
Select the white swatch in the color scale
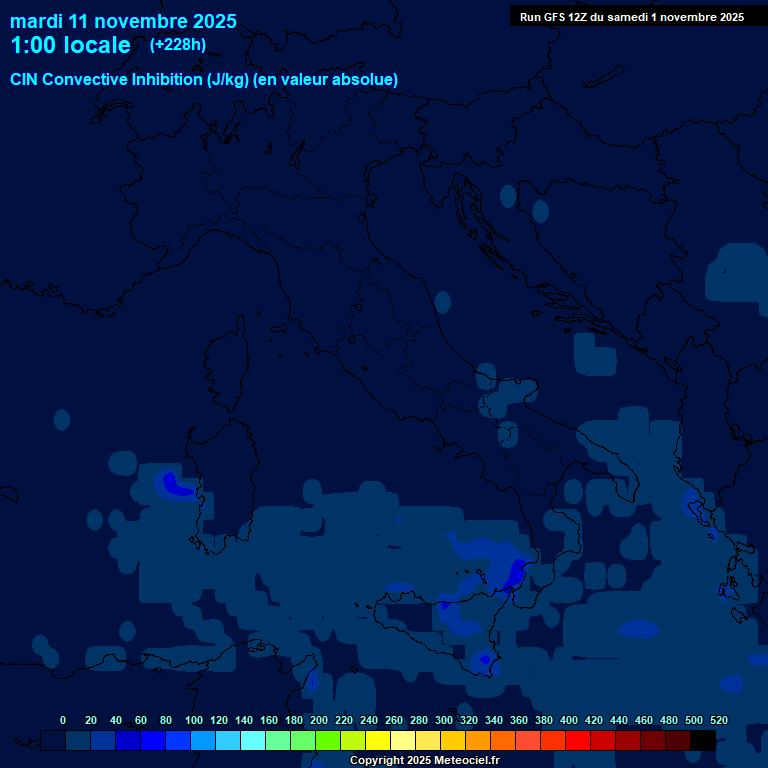point(403,740)
